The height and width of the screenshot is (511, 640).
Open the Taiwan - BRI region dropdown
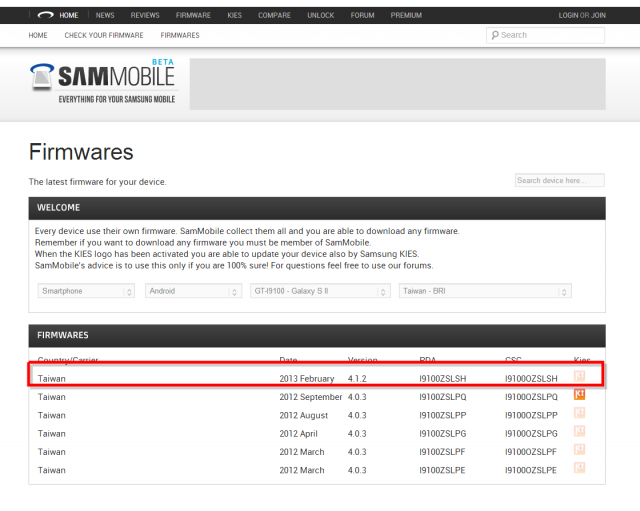click(x=485, y=291)
